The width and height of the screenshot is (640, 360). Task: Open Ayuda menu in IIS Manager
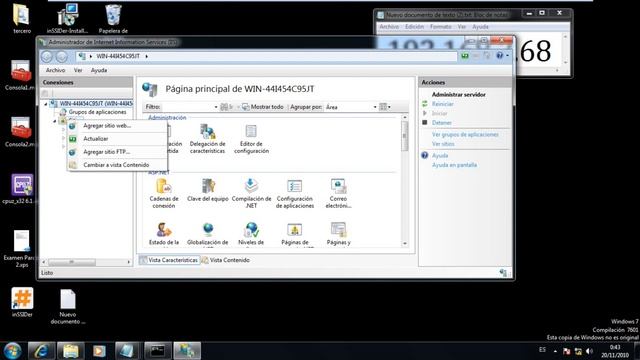pos(99,70)
